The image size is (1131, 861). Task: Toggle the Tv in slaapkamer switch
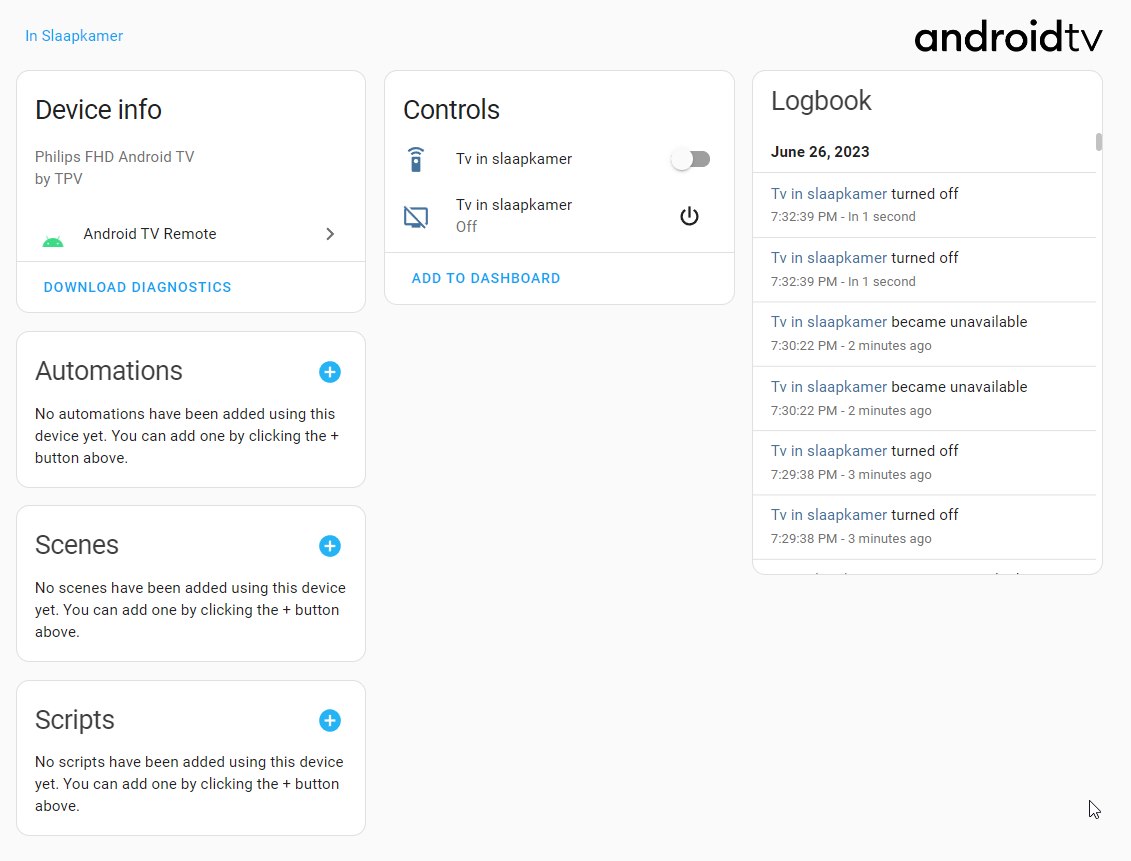[x=690, y=158]
